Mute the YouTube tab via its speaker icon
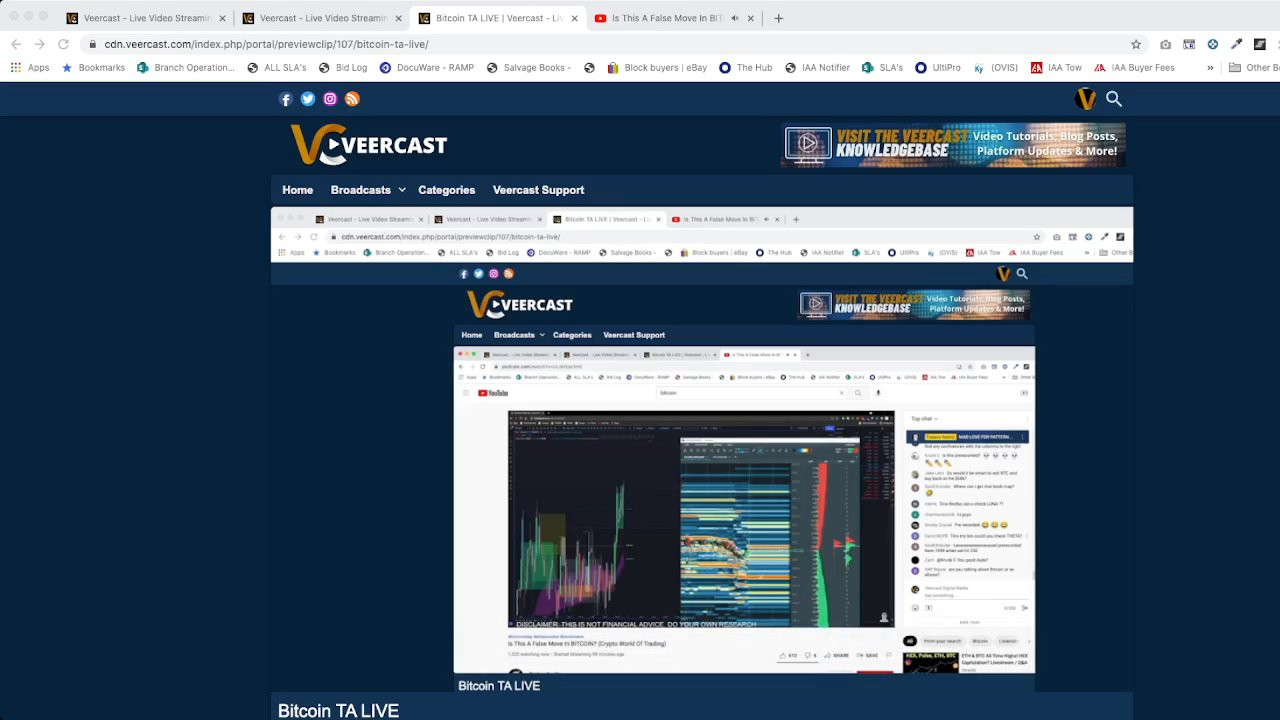 click(x=735, y=18)
